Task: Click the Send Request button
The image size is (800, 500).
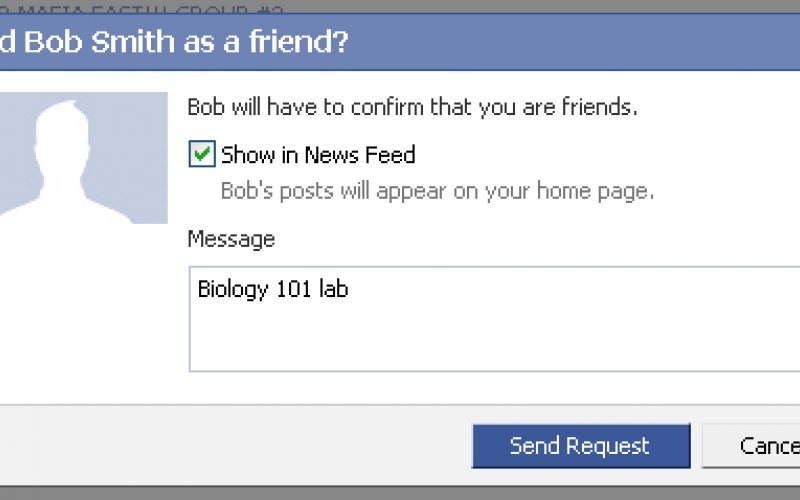Action: [580, 446]
